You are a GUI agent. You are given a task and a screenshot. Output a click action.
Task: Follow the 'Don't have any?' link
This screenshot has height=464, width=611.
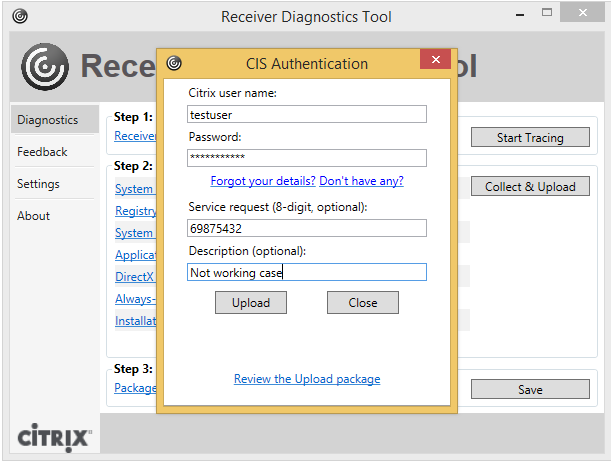(361, 181)
